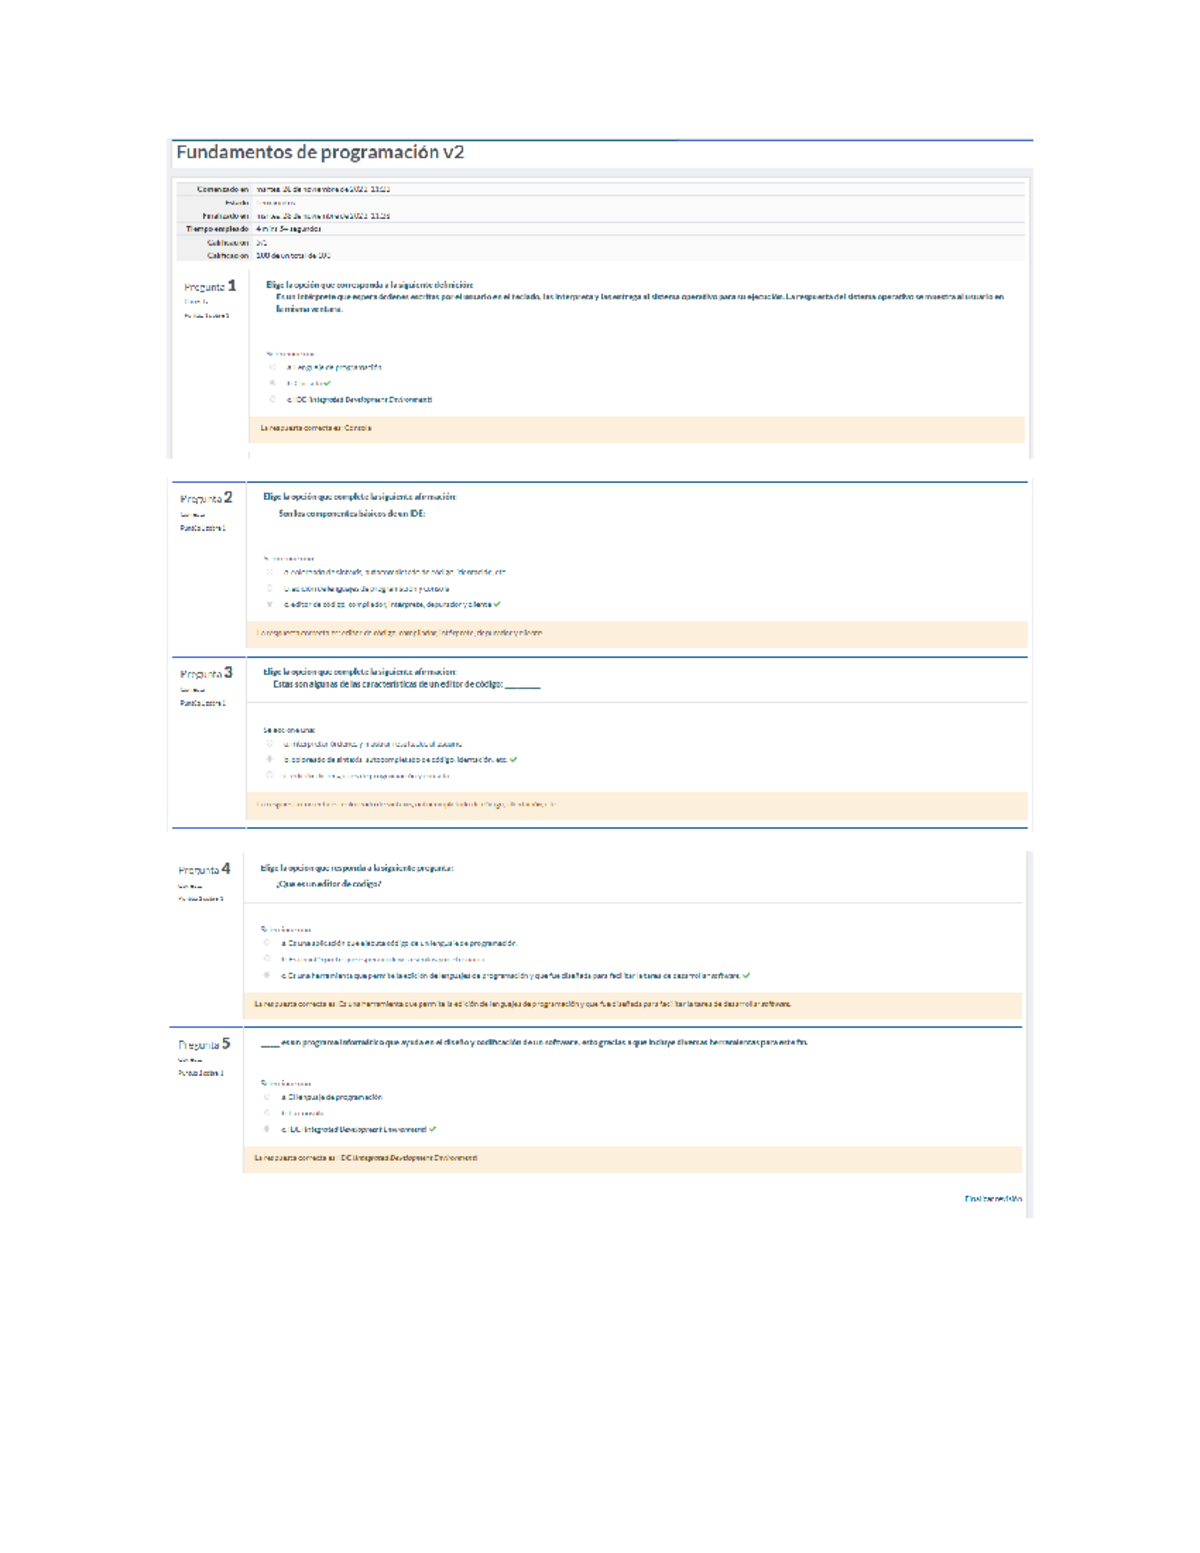This screenshot has height=1553, width=1200.
Task: Click green checkmark in Pregunta 2
Action: click(497, 604)
